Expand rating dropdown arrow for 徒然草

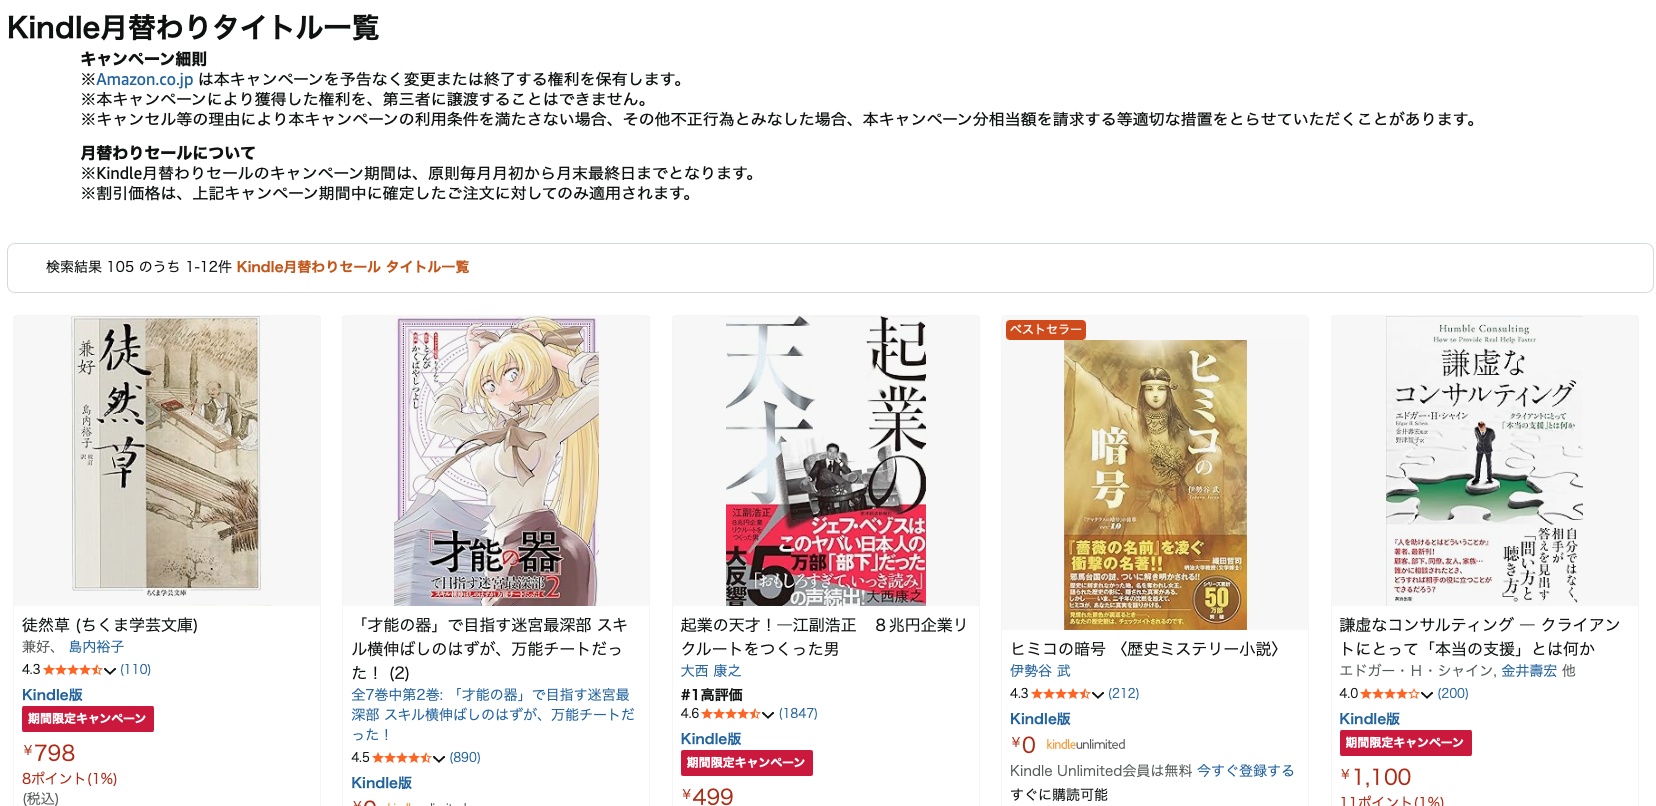[110, 670]
